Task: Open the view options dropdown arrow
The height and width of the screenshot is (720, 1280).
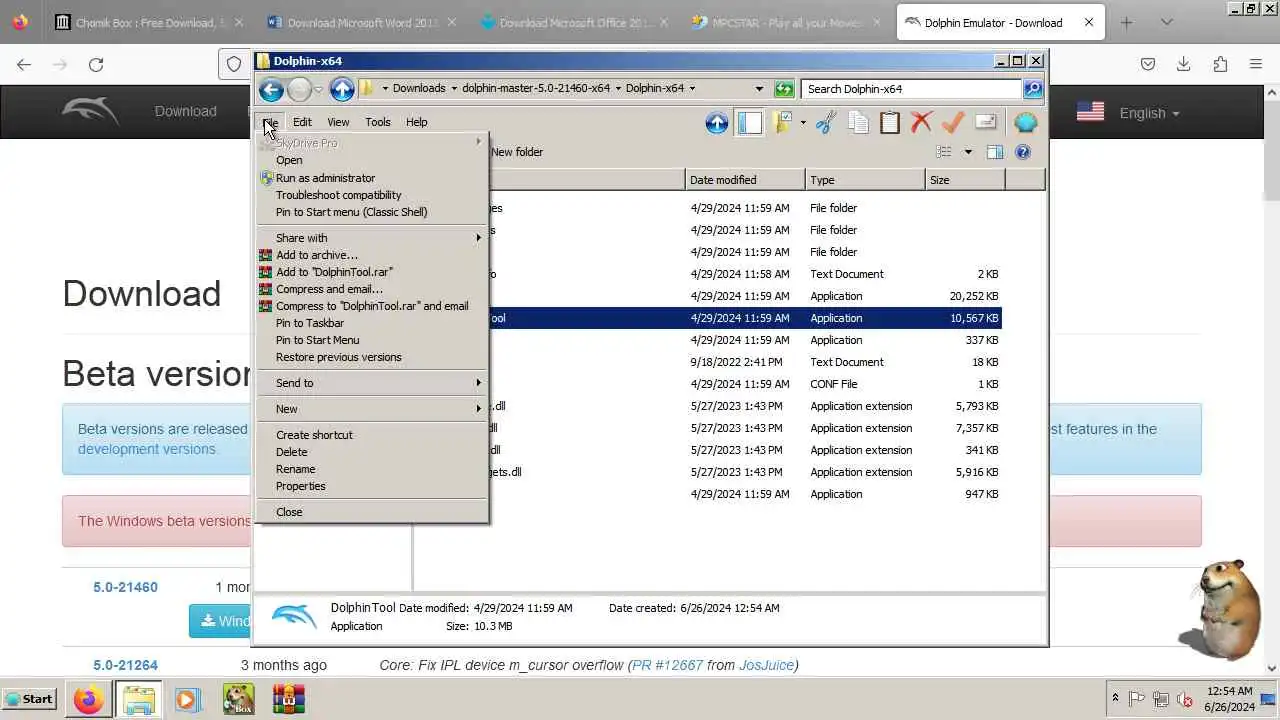Action: tap(968, 152)
